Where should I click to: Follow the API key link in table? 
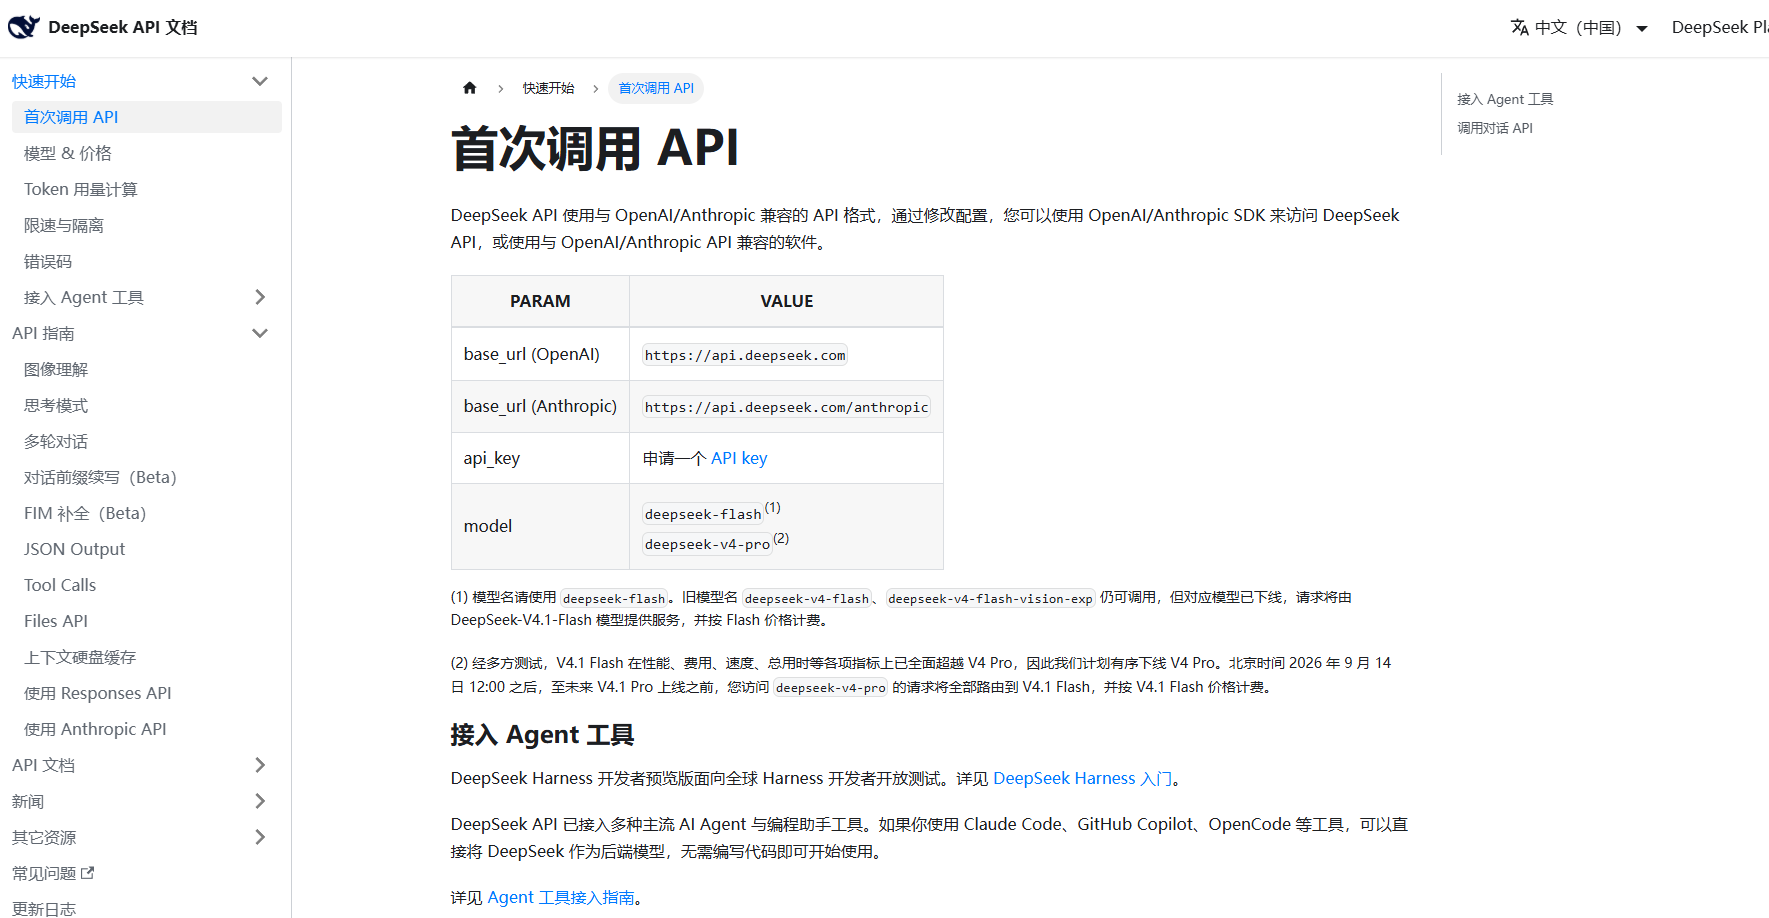point(739,458)
